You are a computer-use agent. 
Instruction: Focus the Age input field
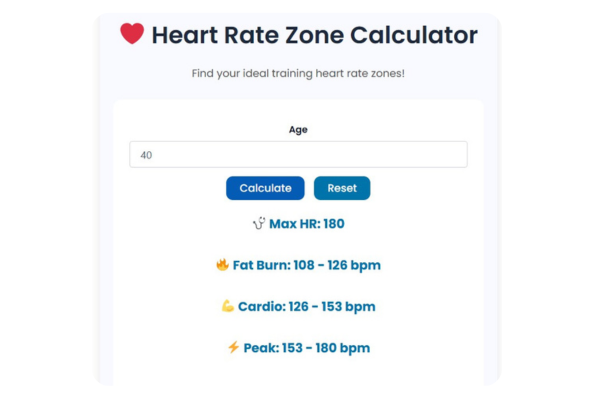click(x=298, y=155)
